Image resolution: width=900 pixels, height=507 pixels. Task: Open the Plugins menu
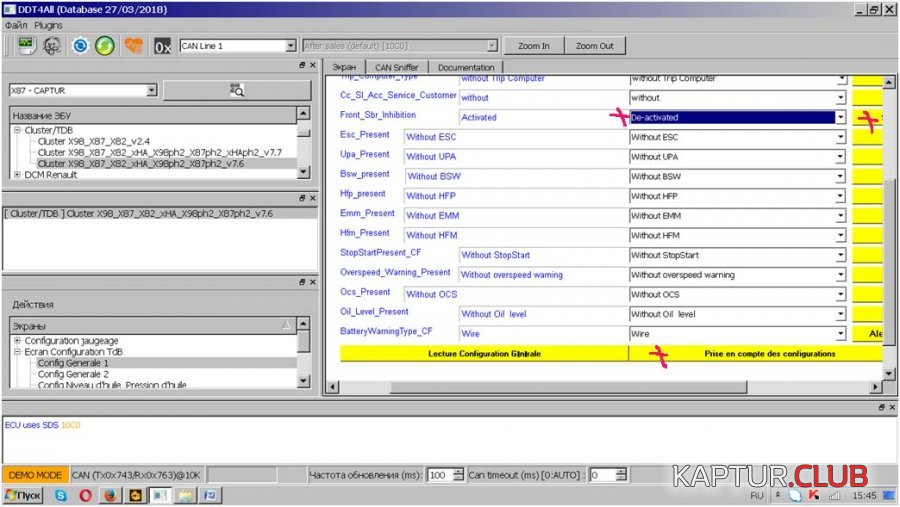point(48,25)
